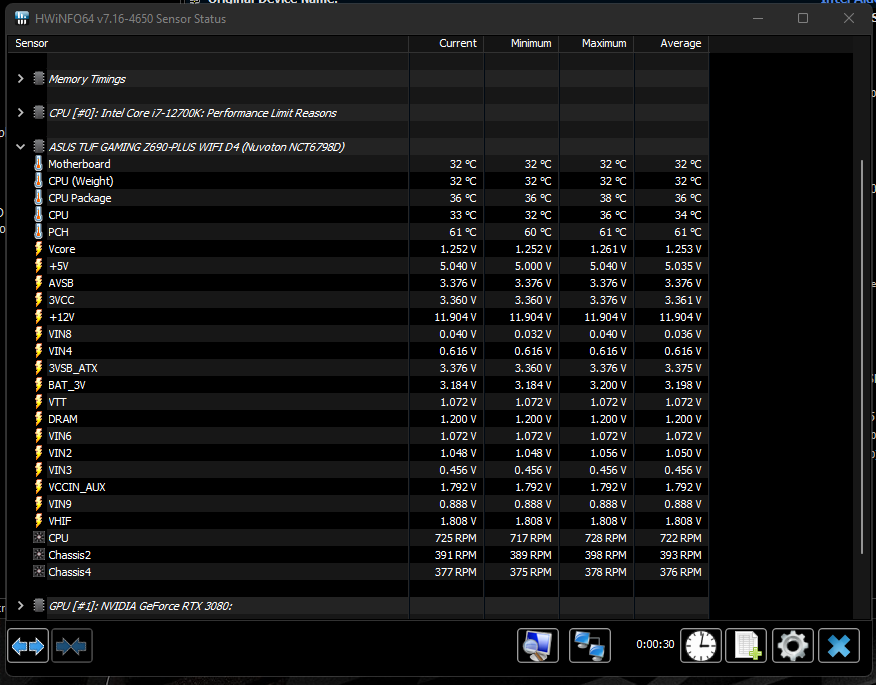The height and width of the screenshot is (685, 876).
Task: Click the BAT_3V lightning bolt icon
Action: 38,384
